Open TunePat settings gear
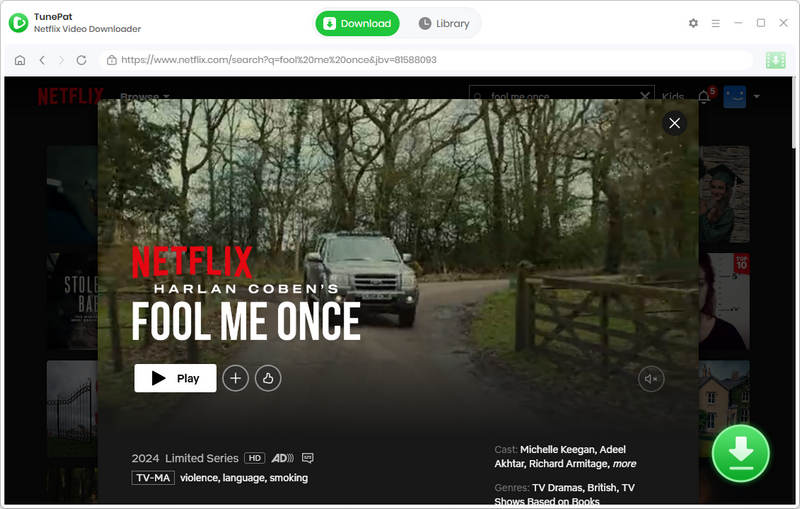800x509 pixels. [693, 23]
